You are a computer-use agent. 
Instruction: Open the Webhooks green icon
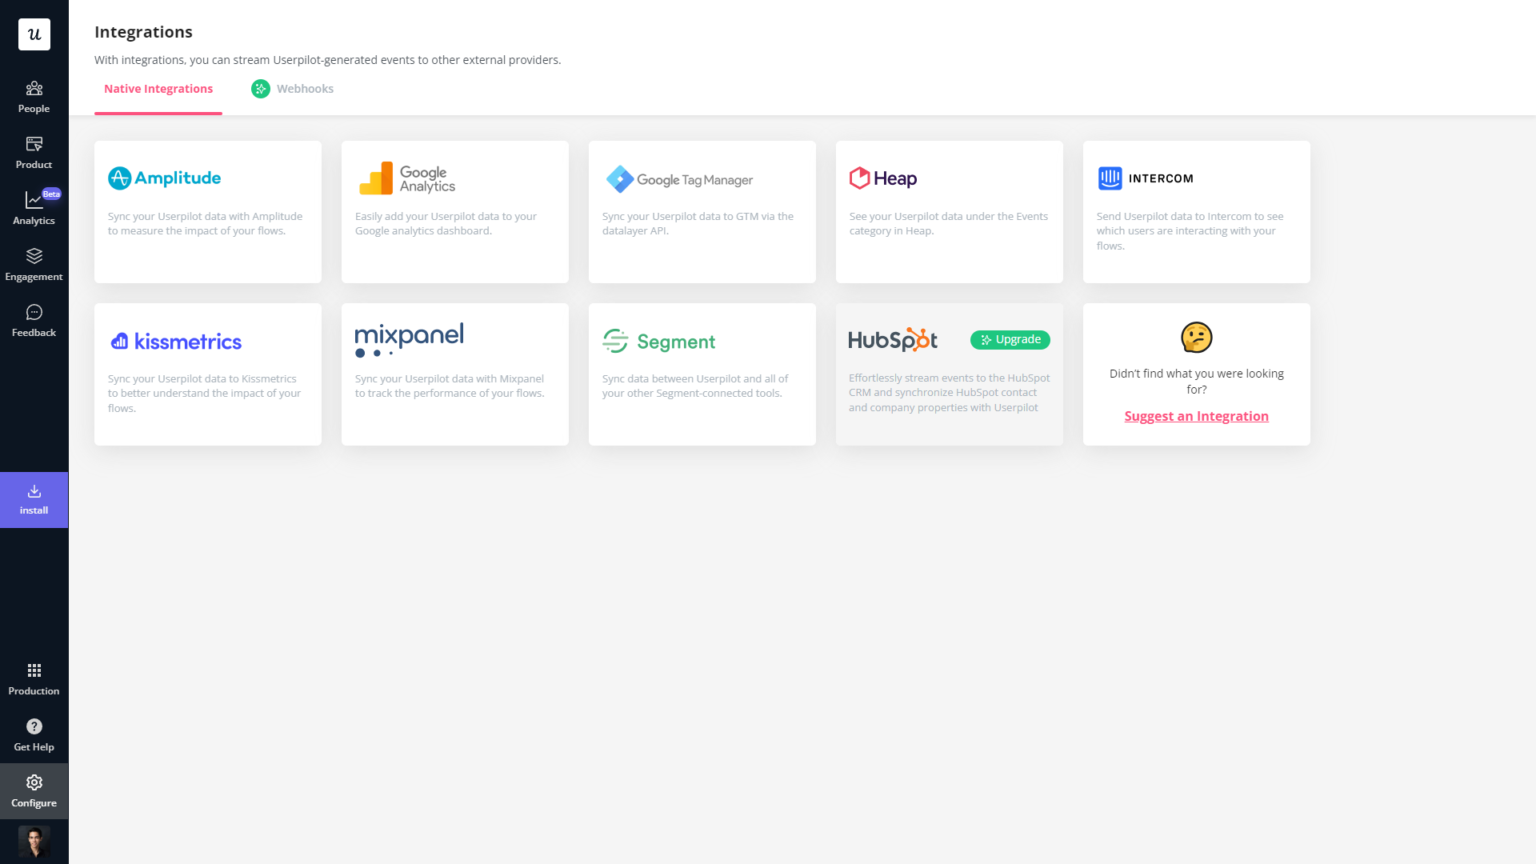point(260,88)
